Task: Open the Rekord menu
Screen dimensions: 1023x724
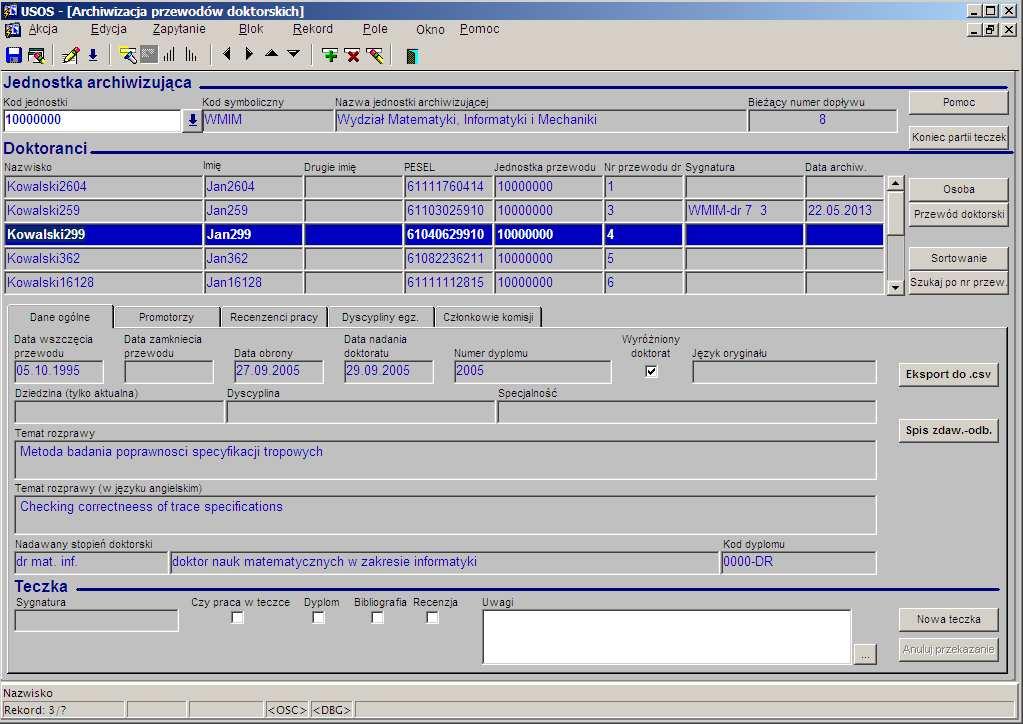Action: (313, 29)
